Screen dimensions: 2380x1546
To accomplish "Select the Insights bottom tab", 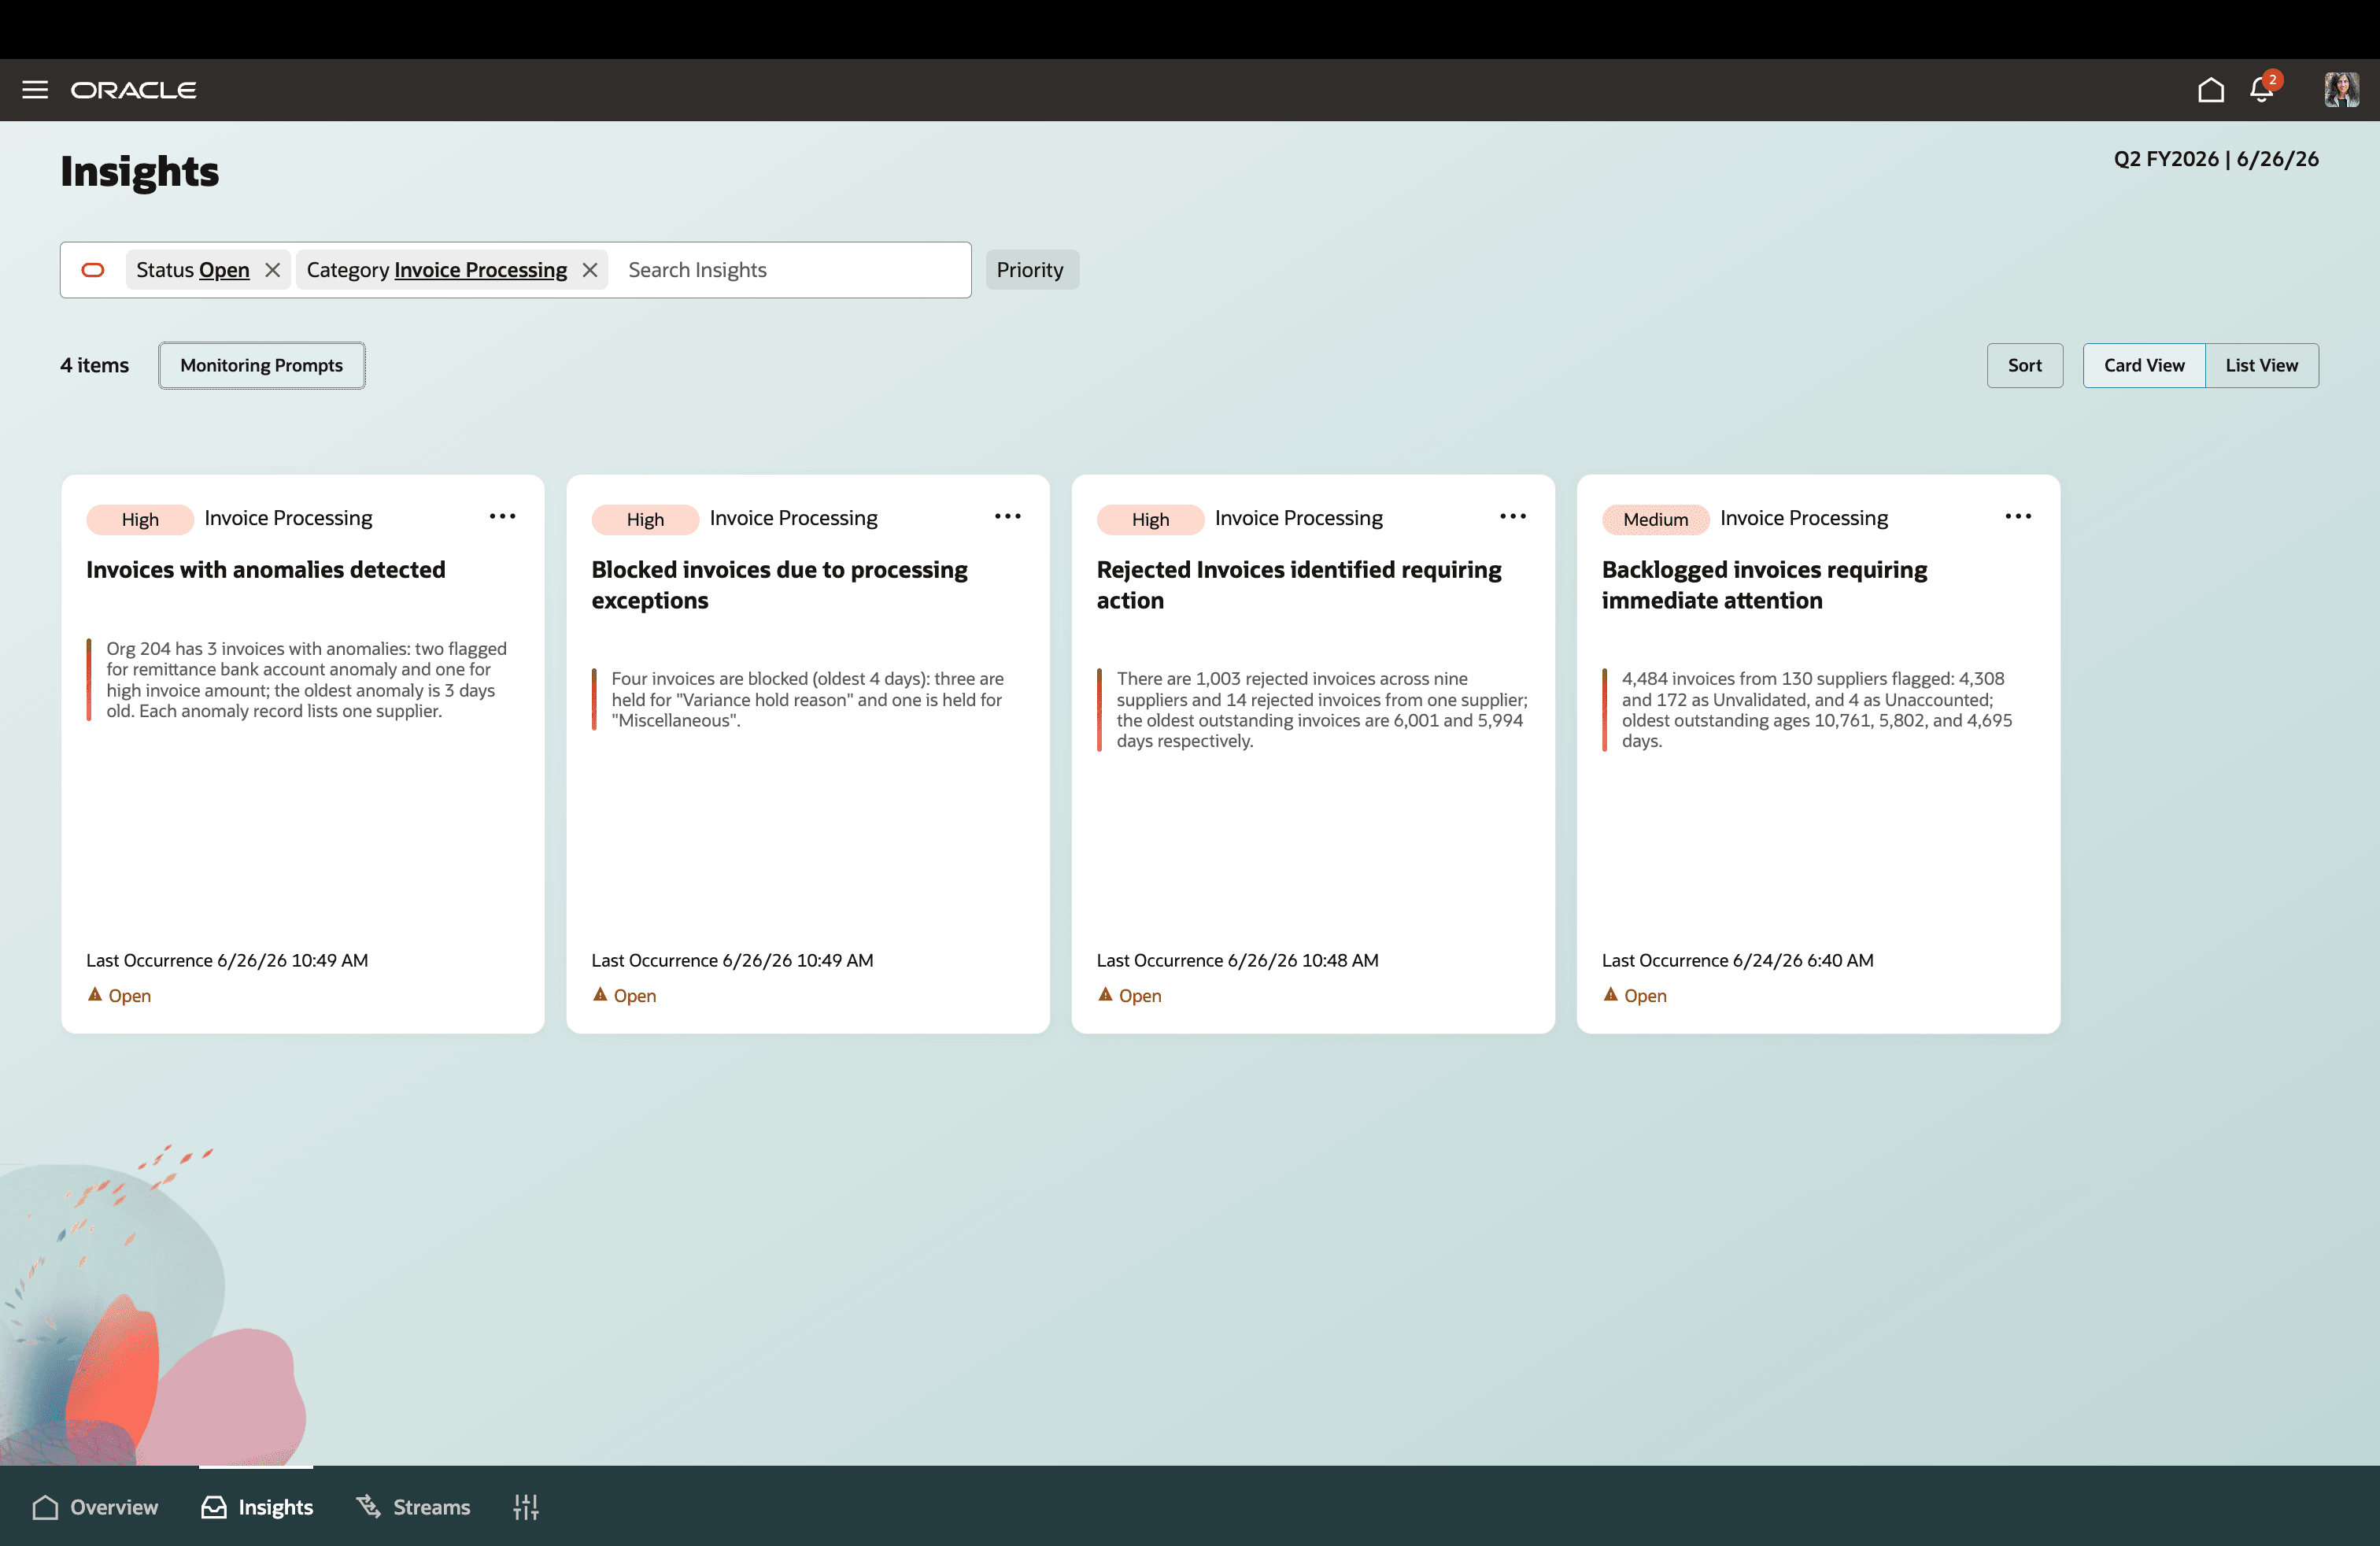I will point(257,1507).
